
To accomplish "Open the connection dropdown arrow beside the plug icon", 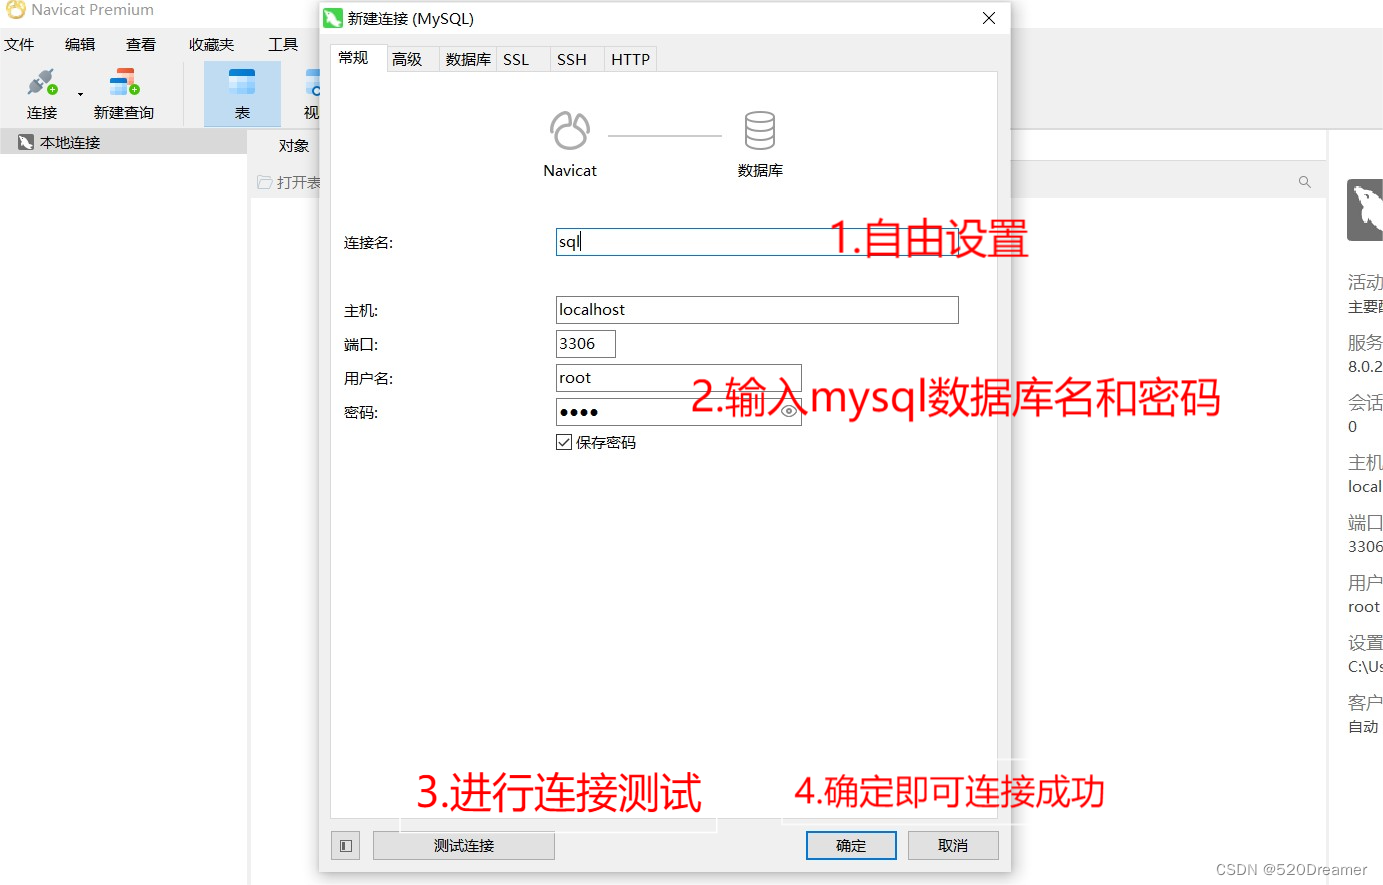I will [80, 95].
